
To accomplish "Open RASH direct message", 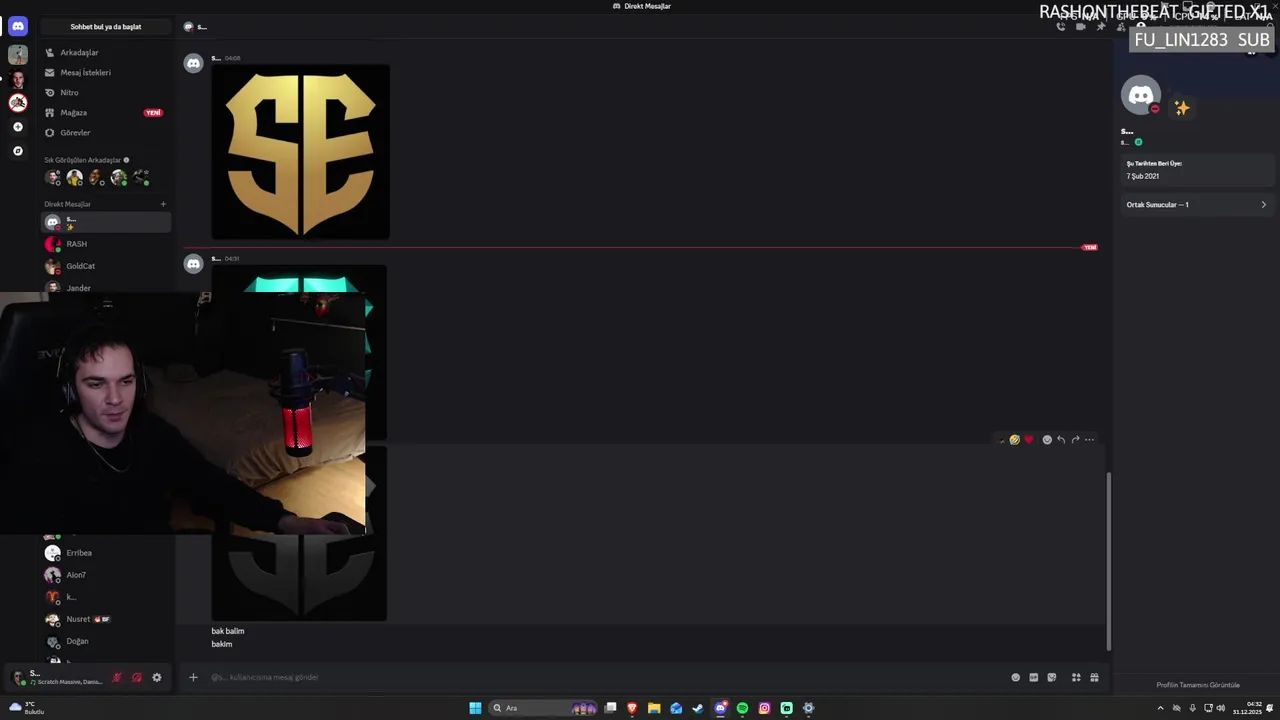I will point(106,244).
